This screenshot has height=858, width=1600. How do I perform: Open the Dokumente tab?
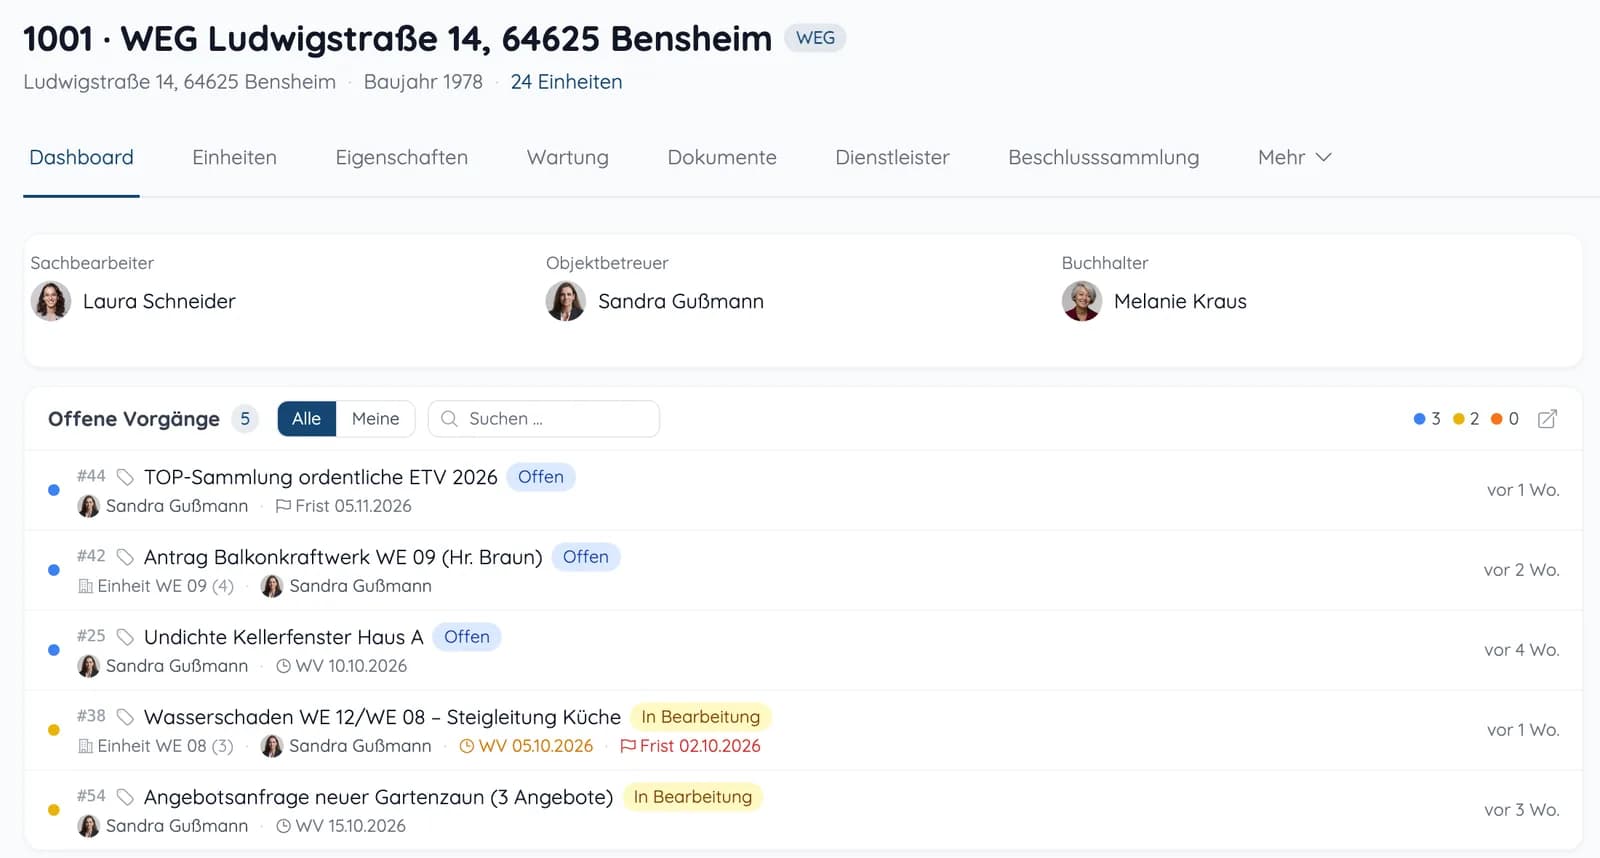pos(722,157)
